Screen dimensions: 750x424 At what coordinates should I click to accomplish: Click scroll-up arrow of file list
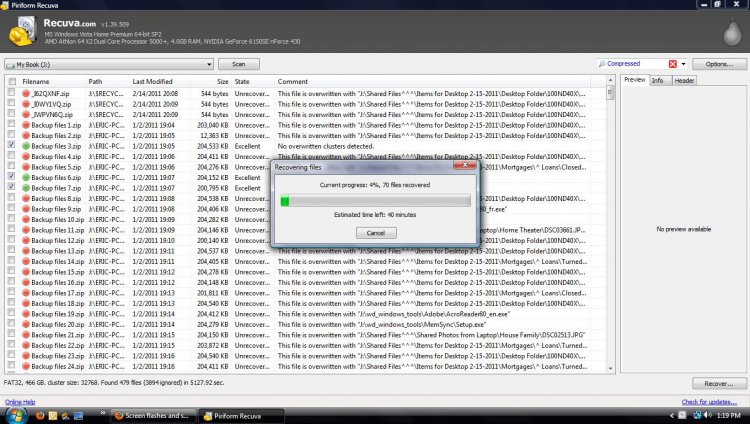click(x=610, y=80)
